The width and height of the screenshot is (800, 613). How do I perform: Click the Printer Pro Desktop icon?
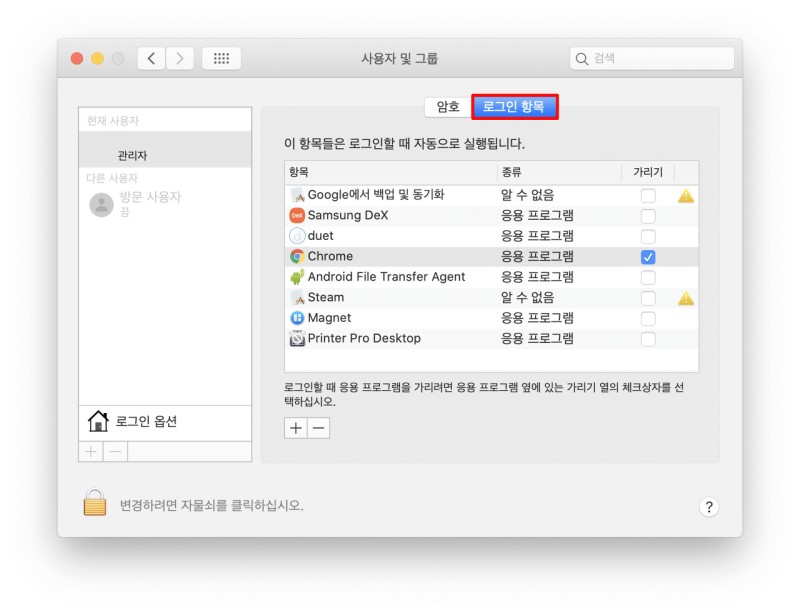[x=297, y=339]
